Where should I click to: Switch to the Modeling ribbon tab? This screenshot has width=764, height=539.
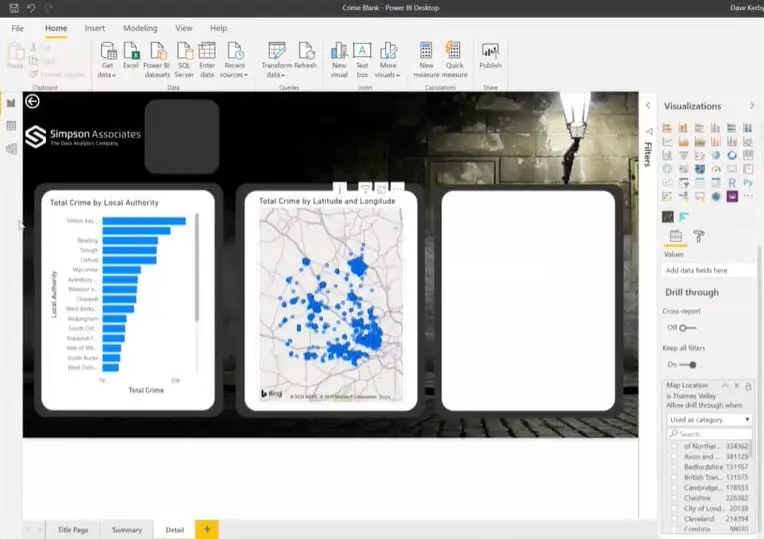tap(140, 28)
